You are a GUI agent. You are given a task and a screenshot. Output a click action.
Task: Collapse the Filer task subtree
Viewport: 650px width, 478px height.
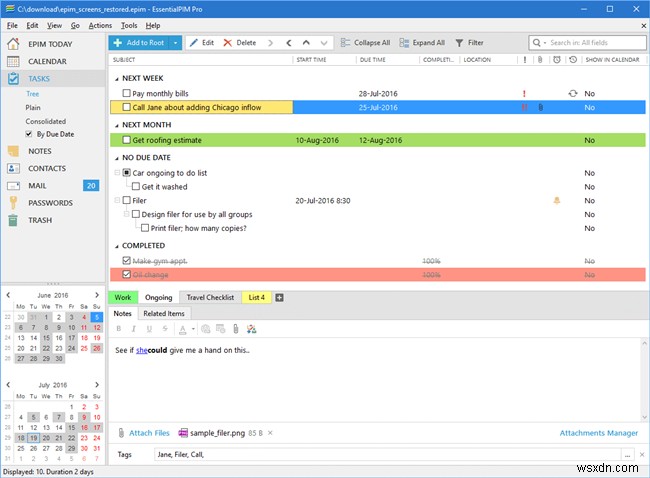117,200
